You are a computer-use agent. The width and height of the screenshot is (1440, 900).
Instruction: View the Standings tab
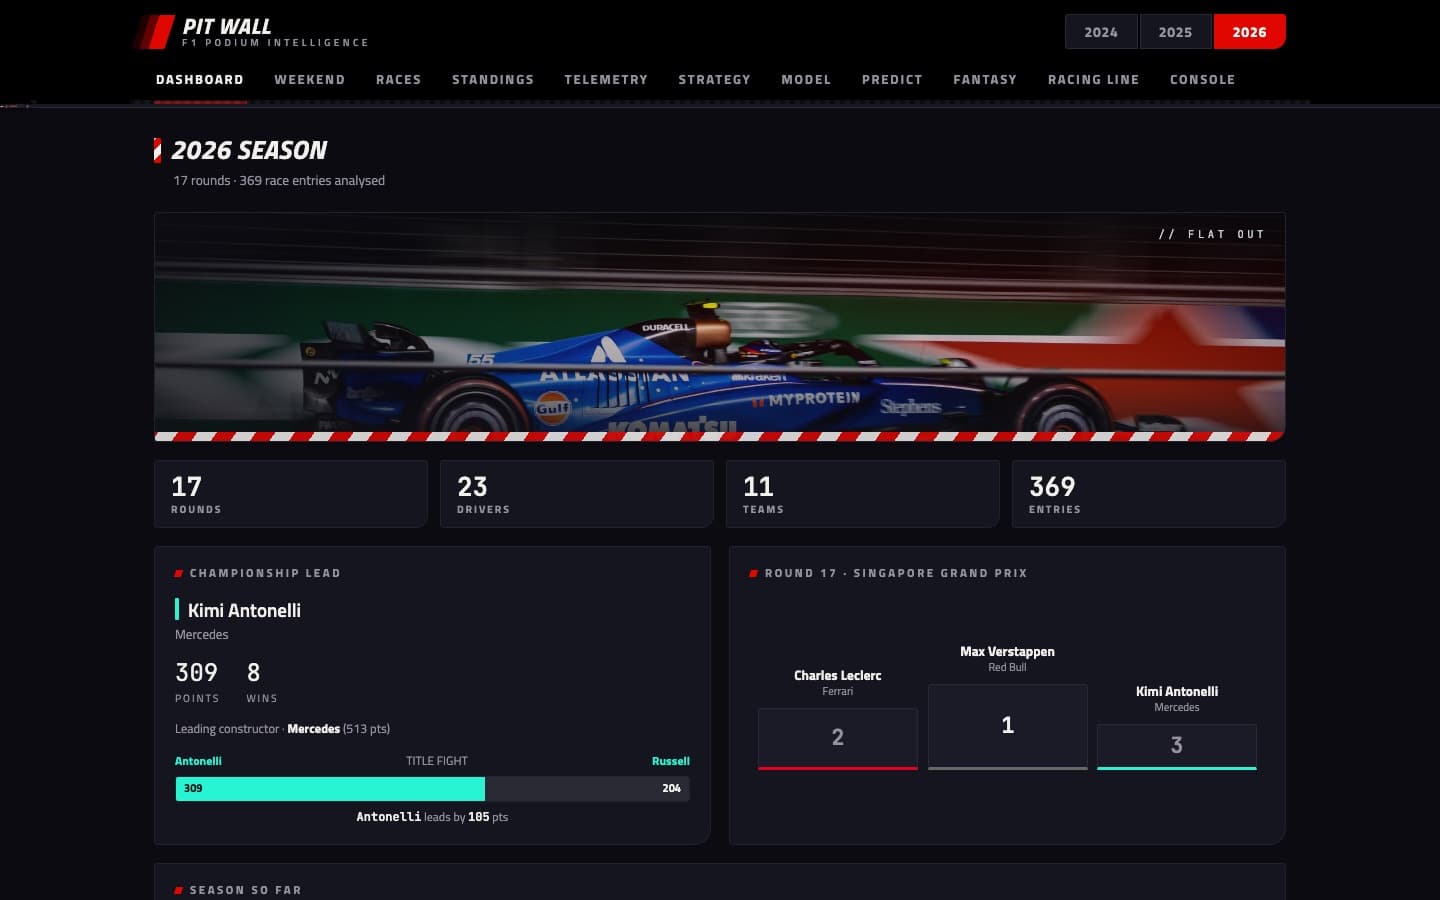click(493, 80)
